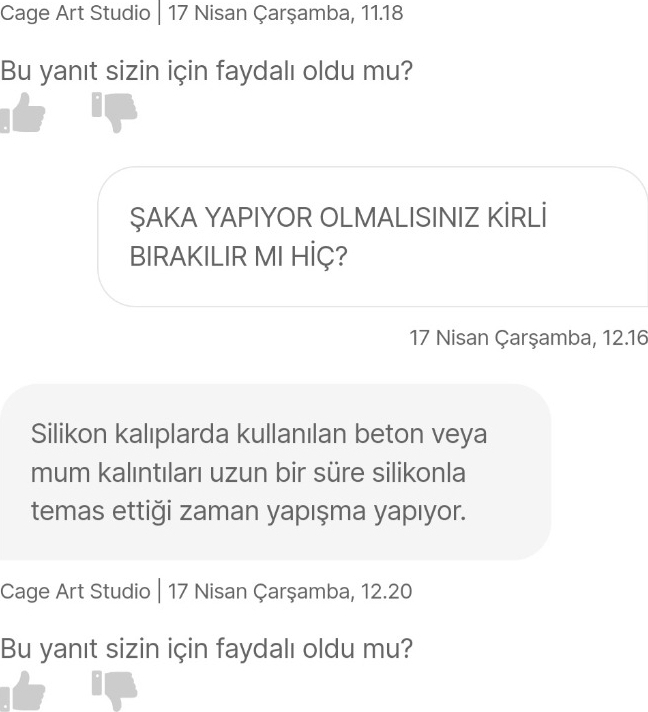Click the 'BIRAKILIR MI HİÇ?' text line
The width and height of the screenshot is (648, 712).
pyautogui.click(x=238, y=257)
